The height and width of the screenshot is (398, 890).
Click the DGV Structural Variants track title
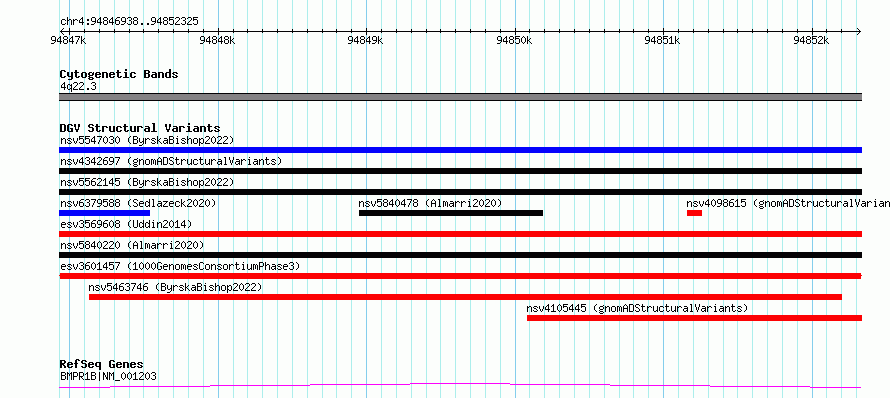[140, 128]
